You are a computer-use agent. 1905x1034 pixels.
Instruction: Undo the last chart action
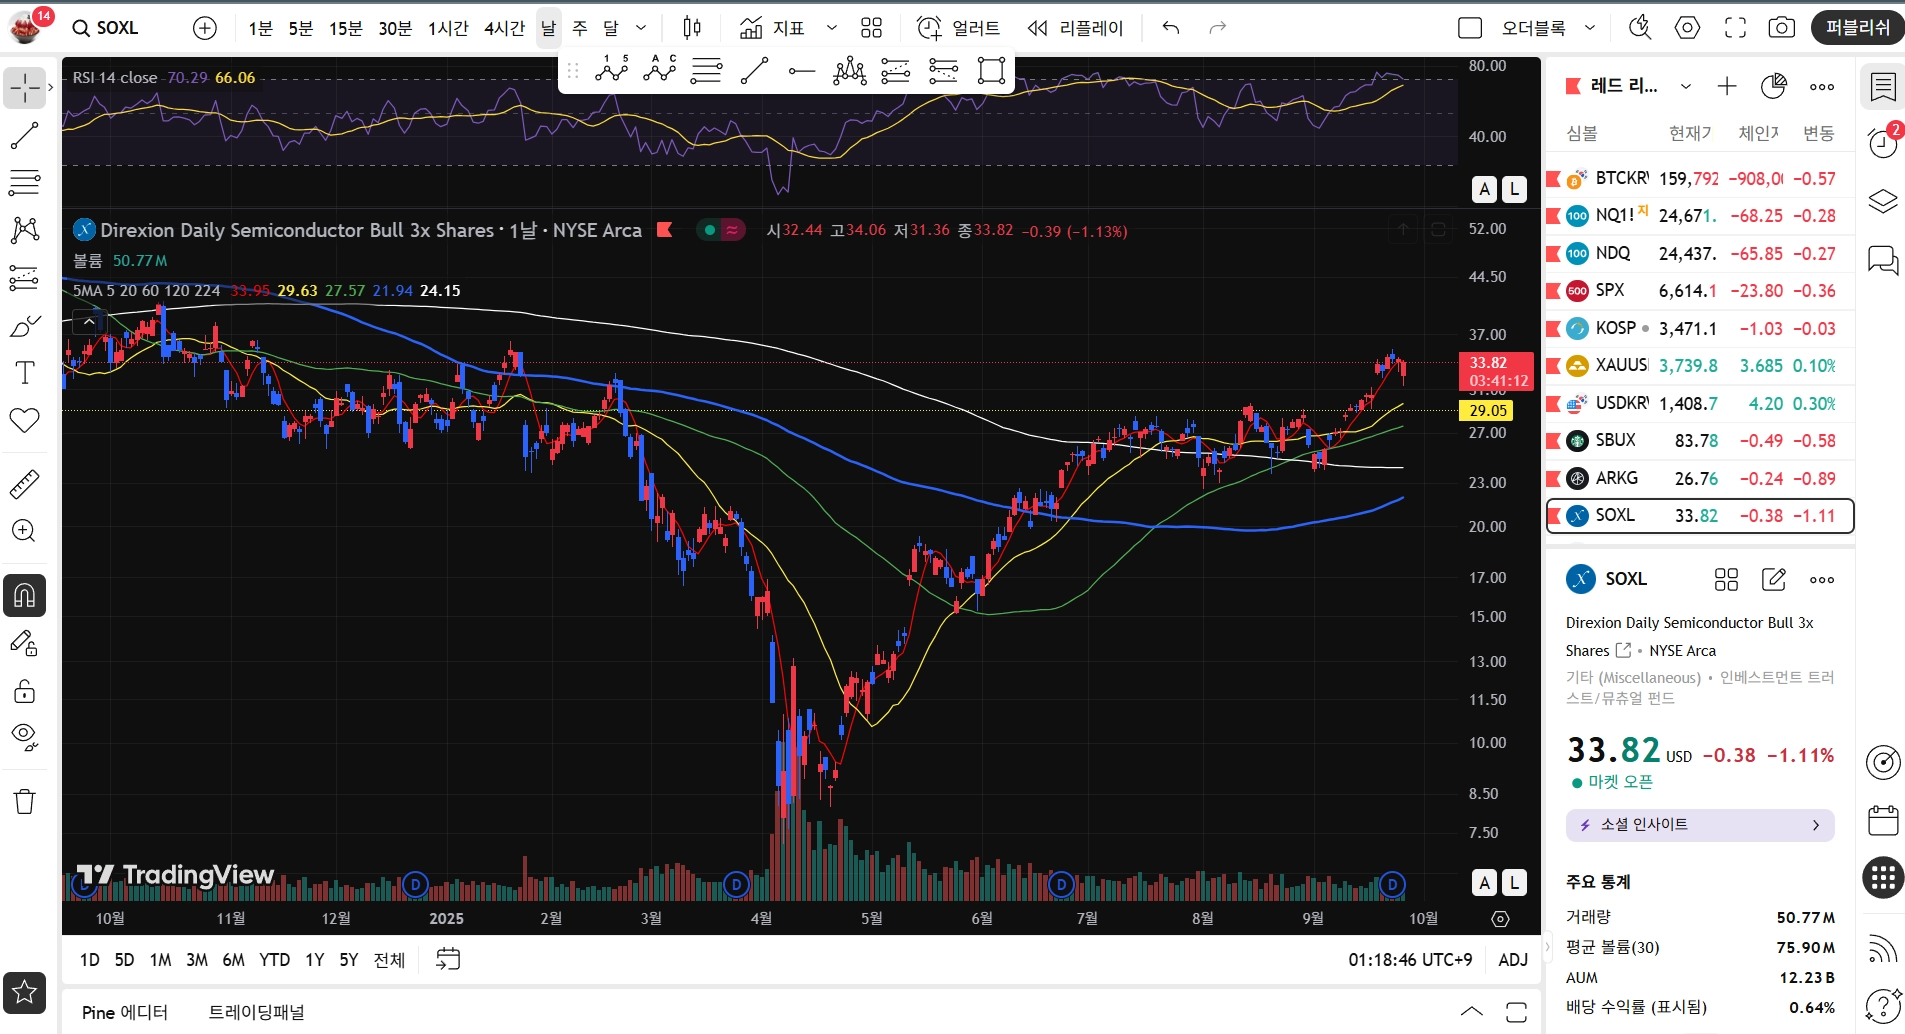[x=1171, y=28]
